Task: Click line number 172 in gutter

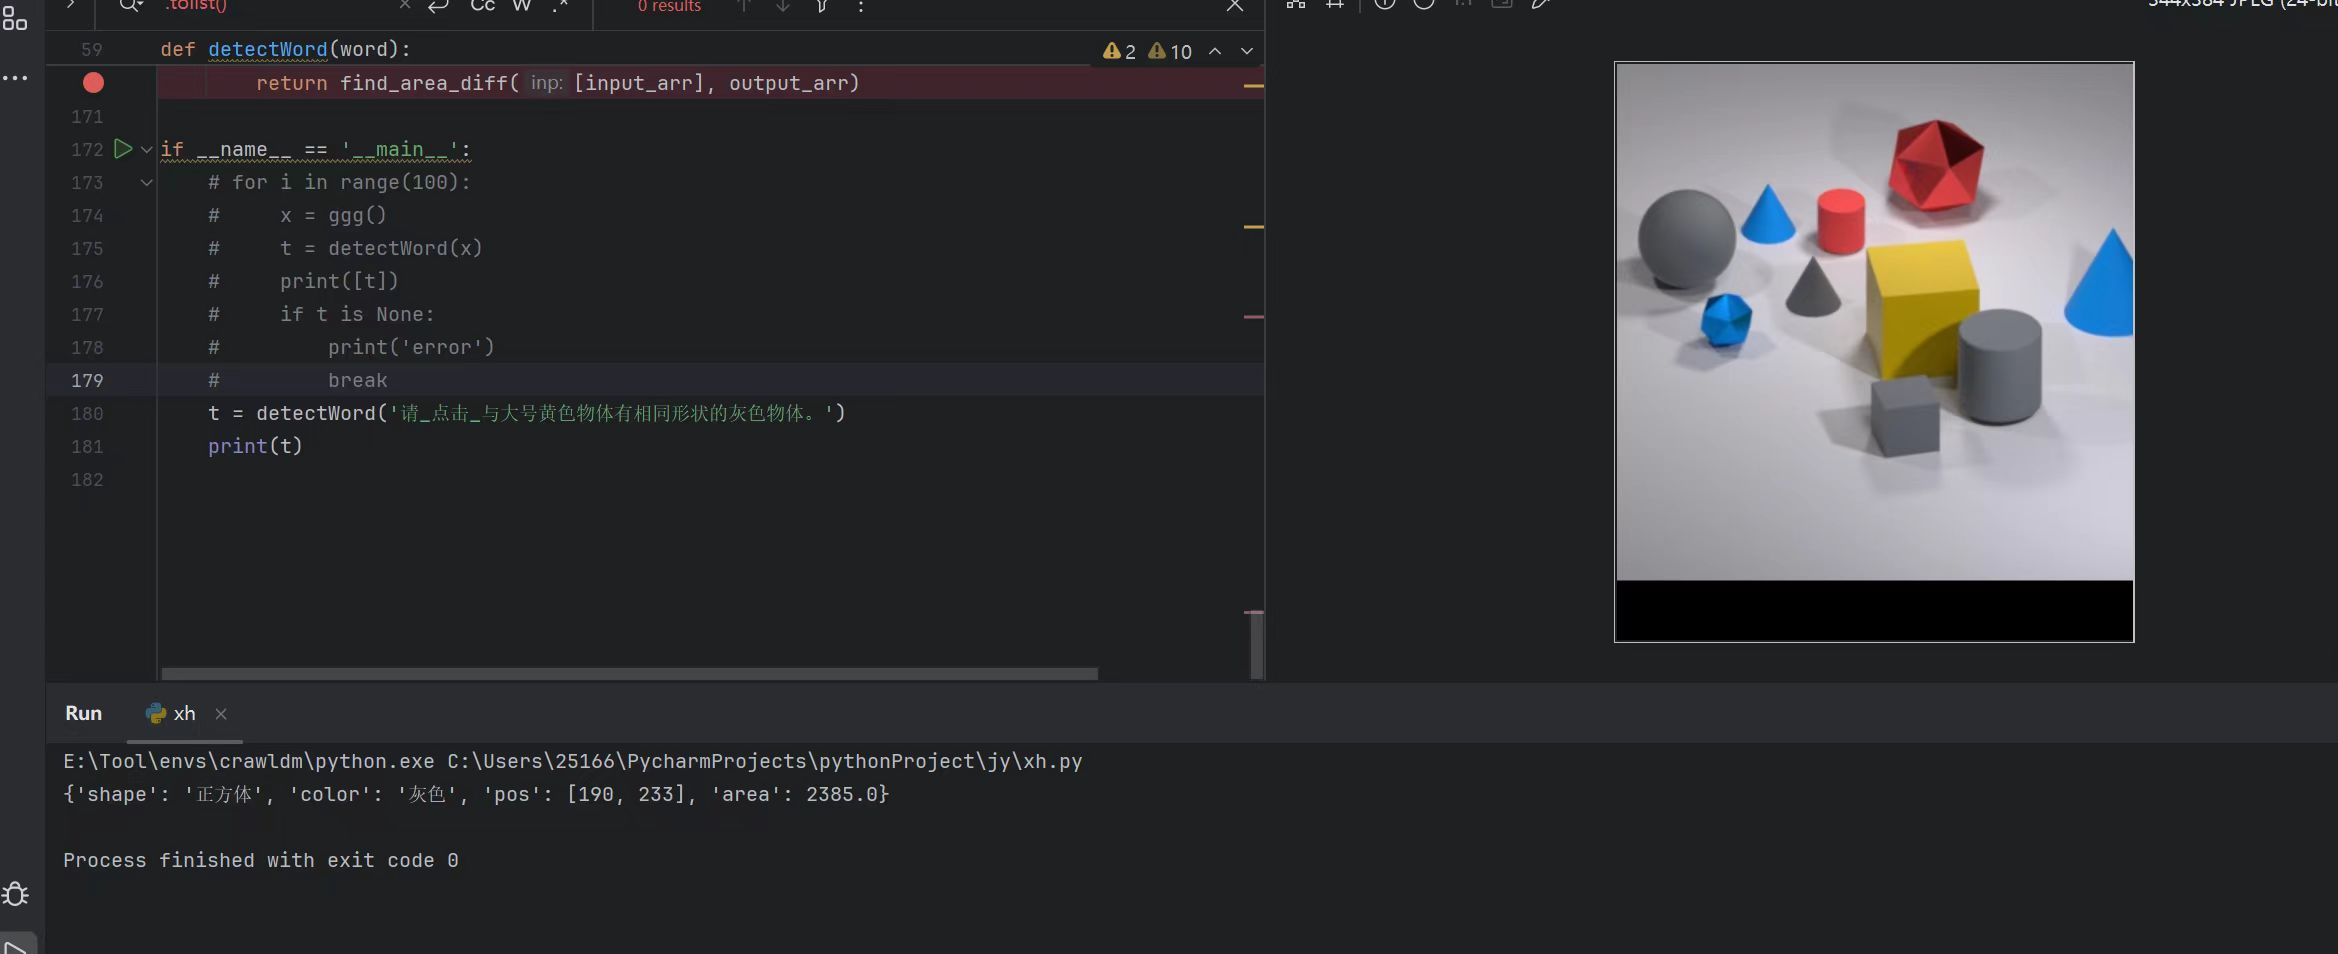Action: coord(87,150)
